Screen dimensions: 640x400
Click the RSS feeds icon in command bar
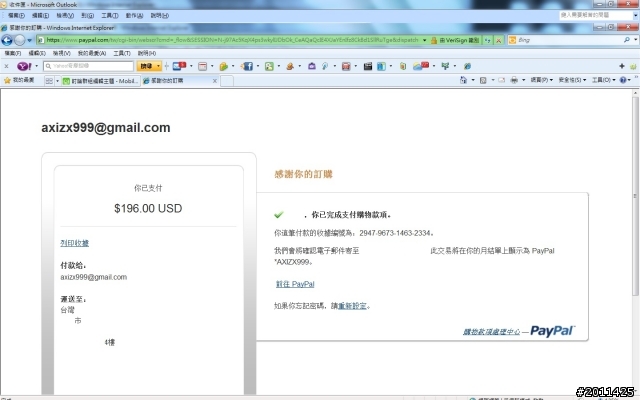click(483, 80)
